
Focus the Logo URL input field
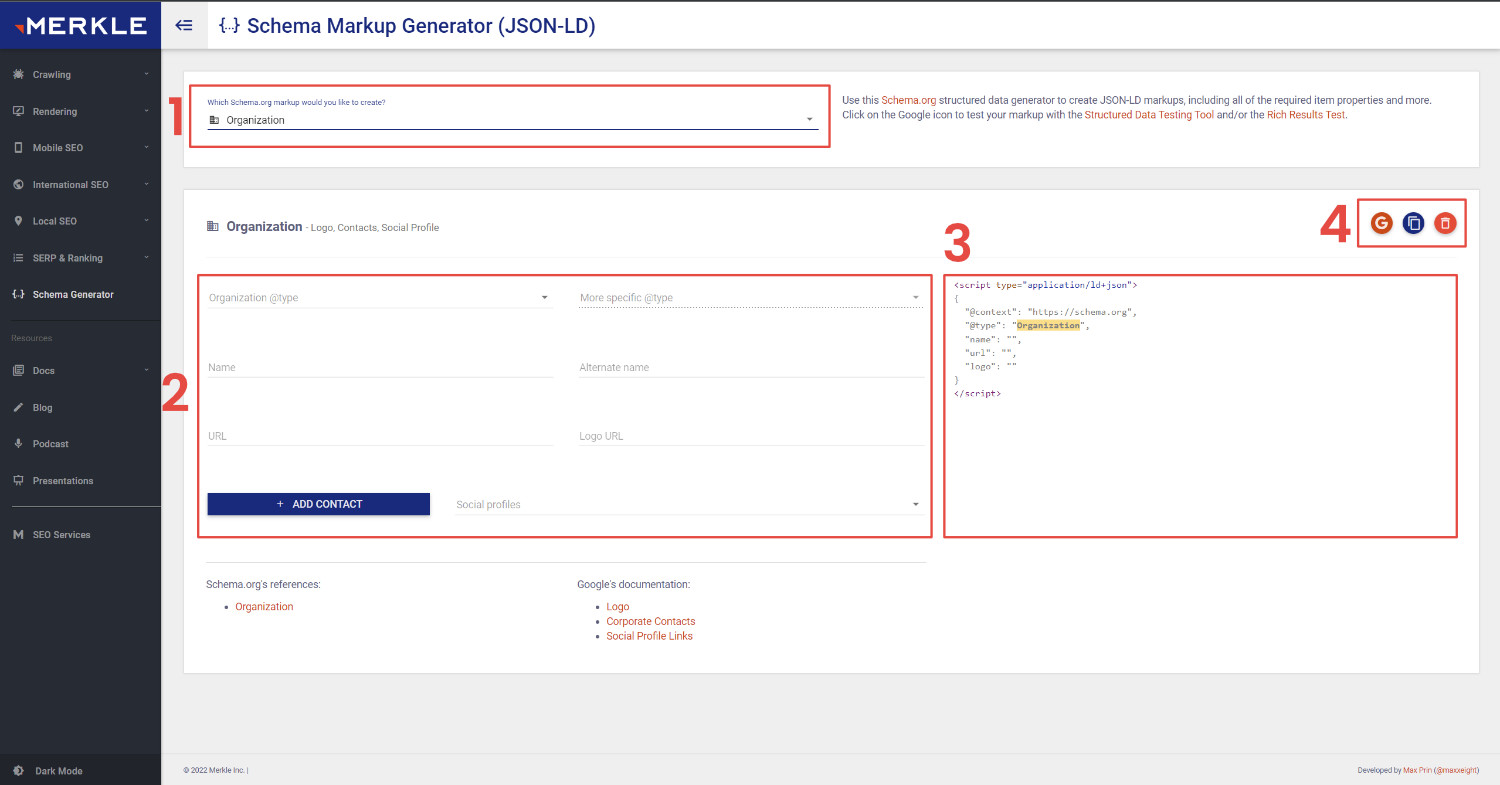pyautogui.click(x=751, y=436)
